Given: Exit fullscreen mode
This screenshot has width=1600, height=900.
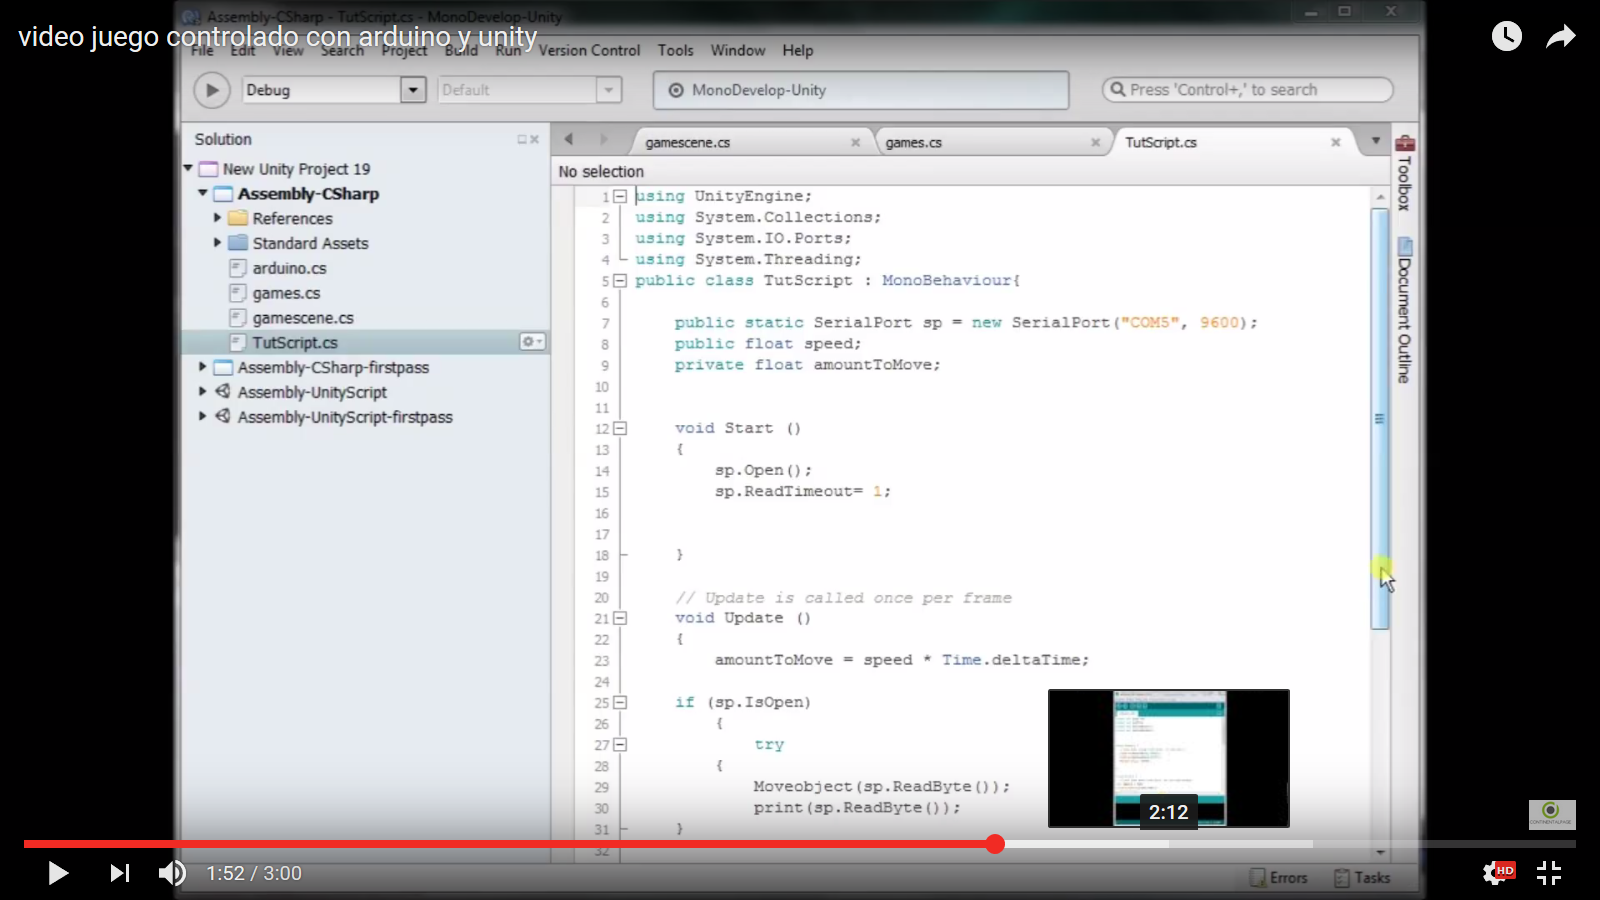Looking at the screenshot, I should 1549,873.
